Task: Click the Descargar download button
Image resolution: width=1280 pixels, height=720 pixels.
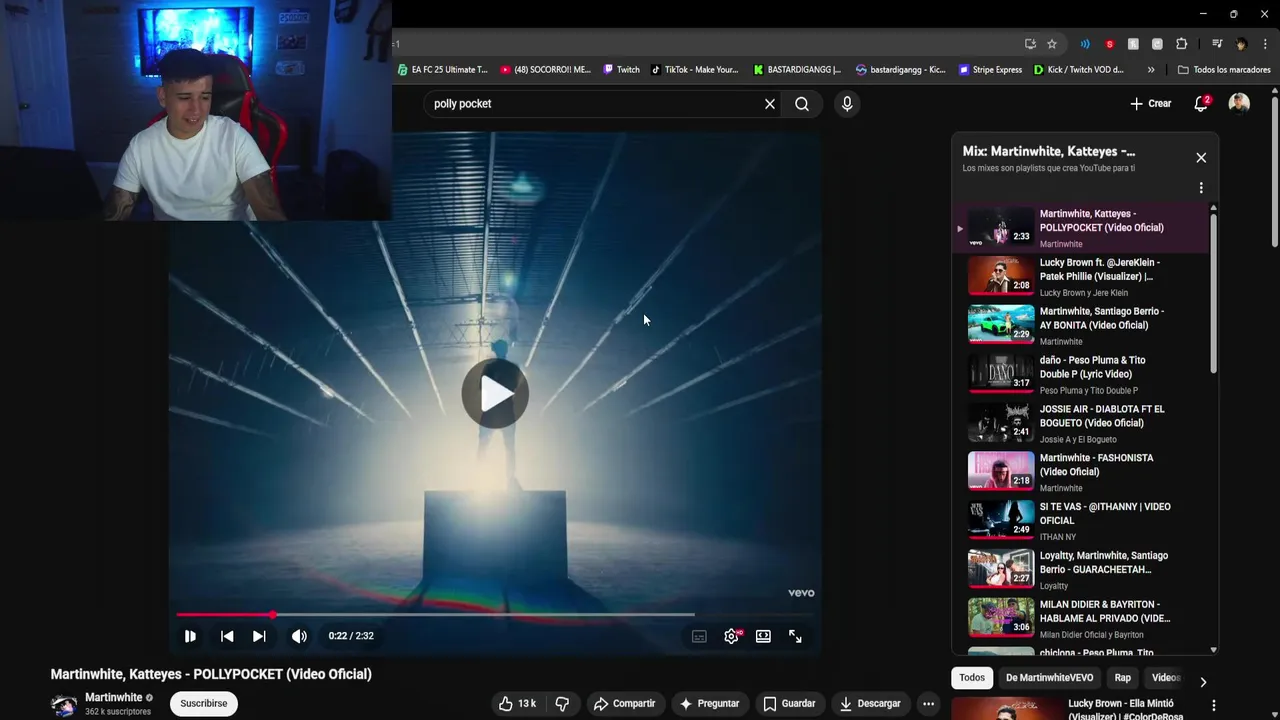Action: click(870, 704)
